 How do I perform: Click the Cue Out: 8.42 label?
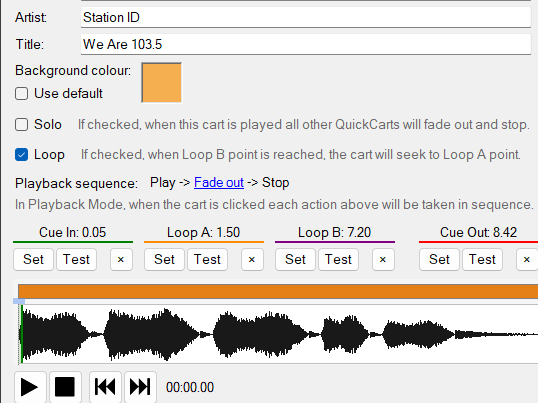coord(478,233)
